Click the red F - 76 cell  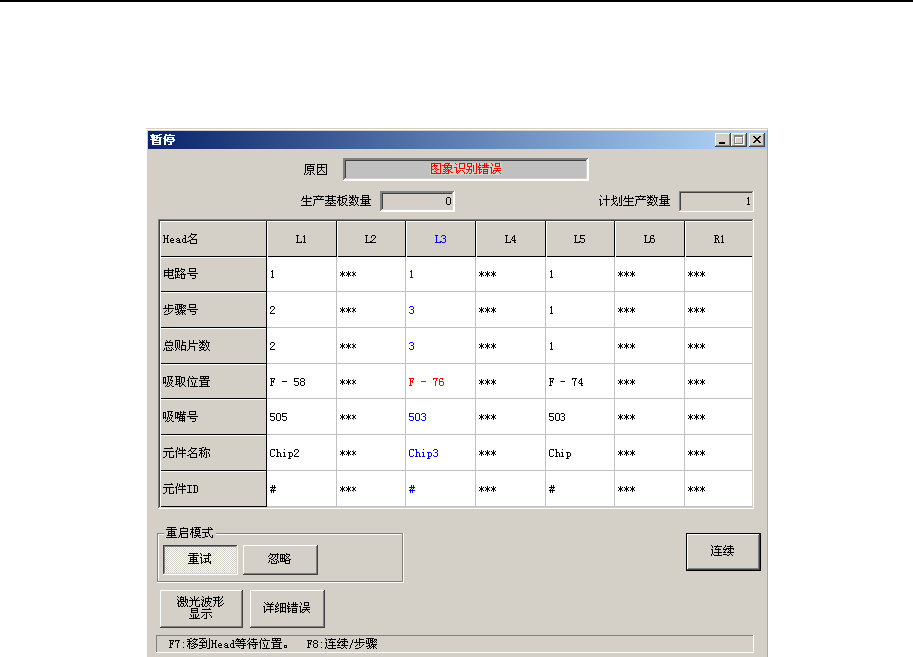pyautogui.click(x=441, y=382)
